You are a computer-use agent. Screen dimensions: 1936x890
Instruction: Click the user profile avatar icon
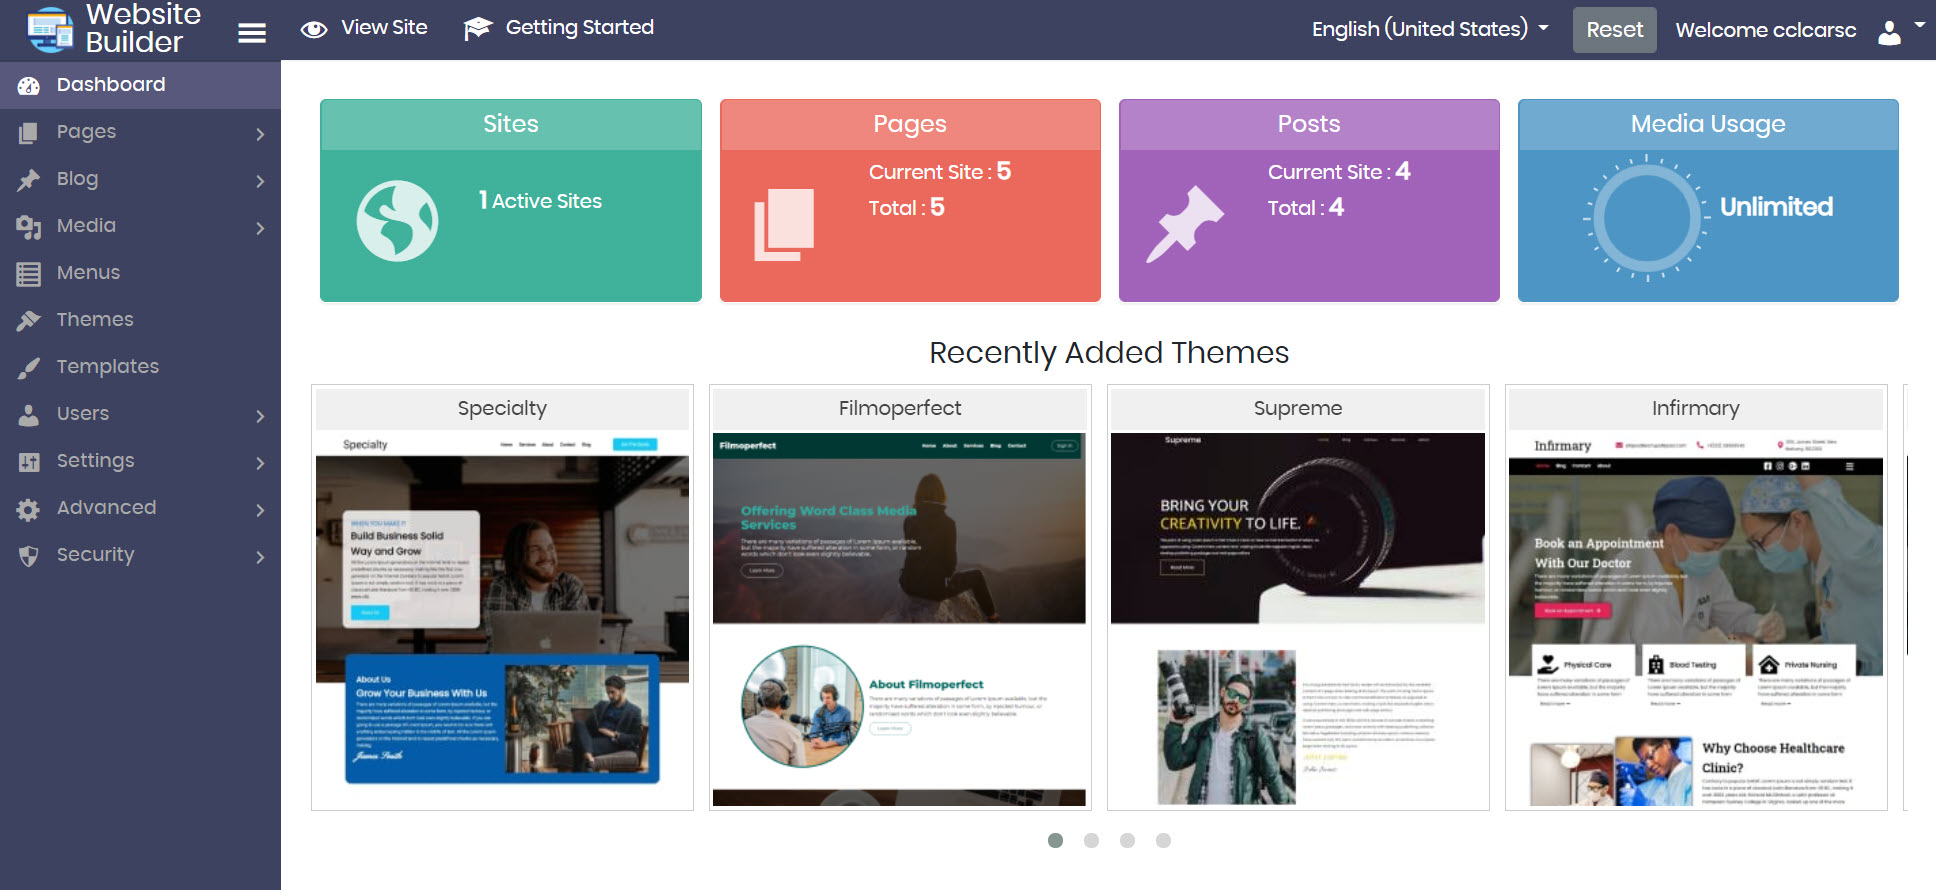click(1889, 33)
